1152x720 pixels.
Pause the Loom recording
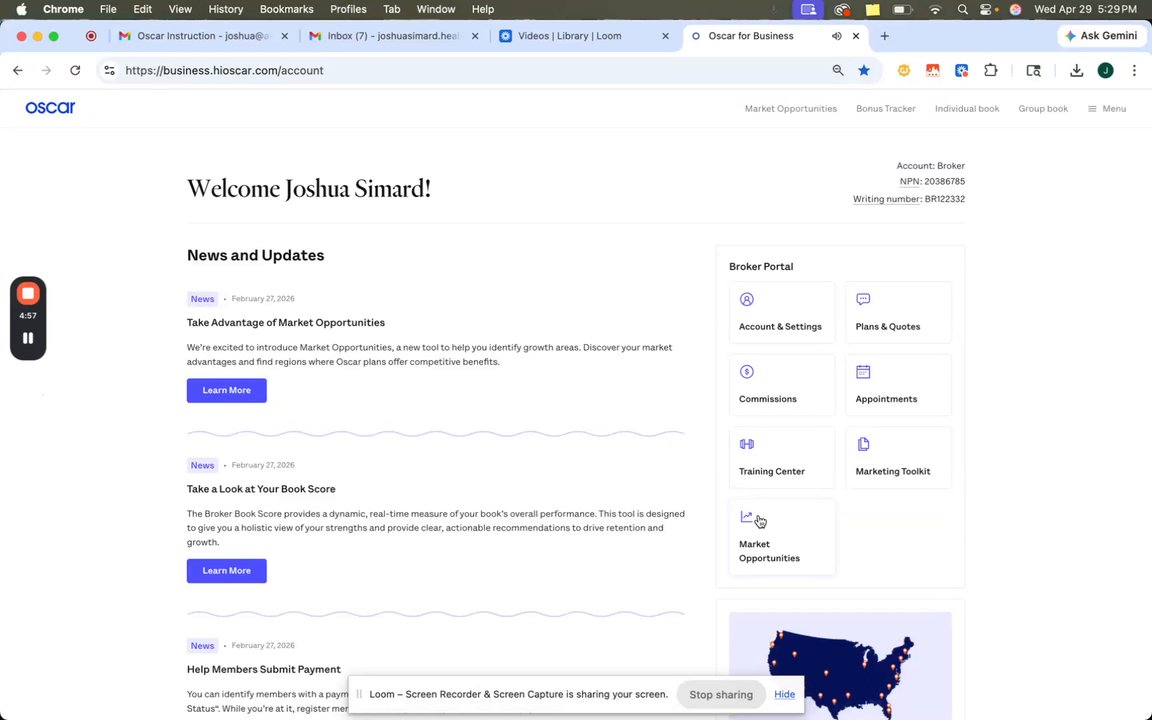pos(28,338)
